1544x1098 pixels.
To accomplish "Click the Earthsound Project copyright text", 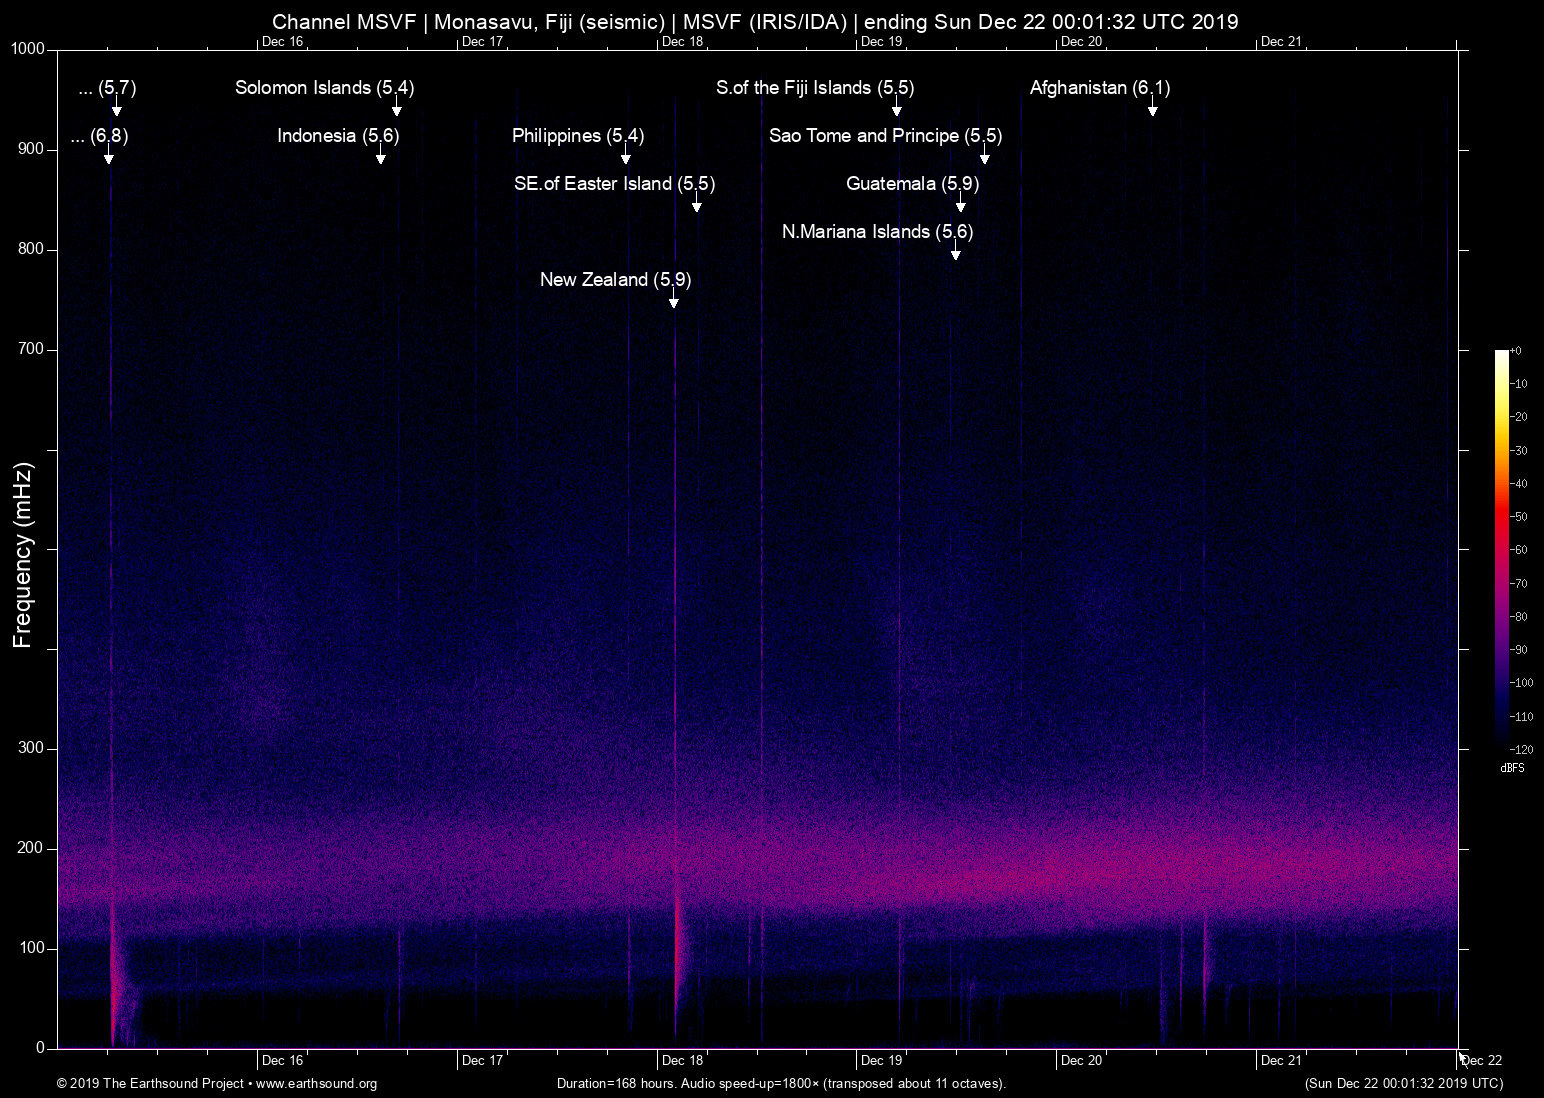I will point(217,1083).
